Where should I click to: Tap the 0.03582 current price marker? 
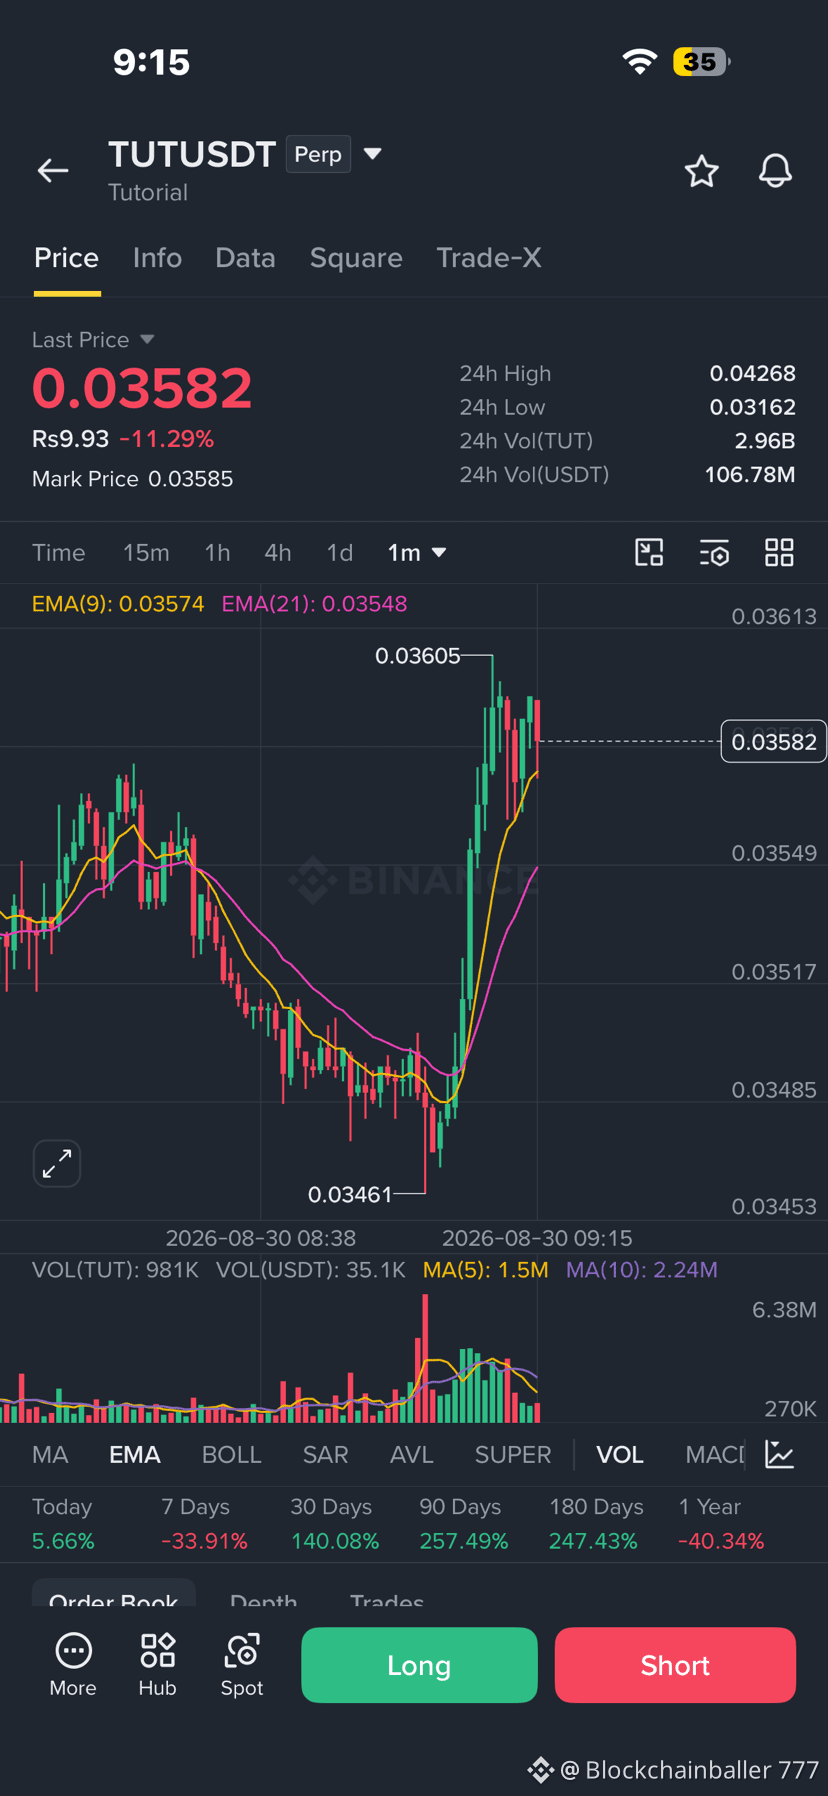click(x=774, y=742)
